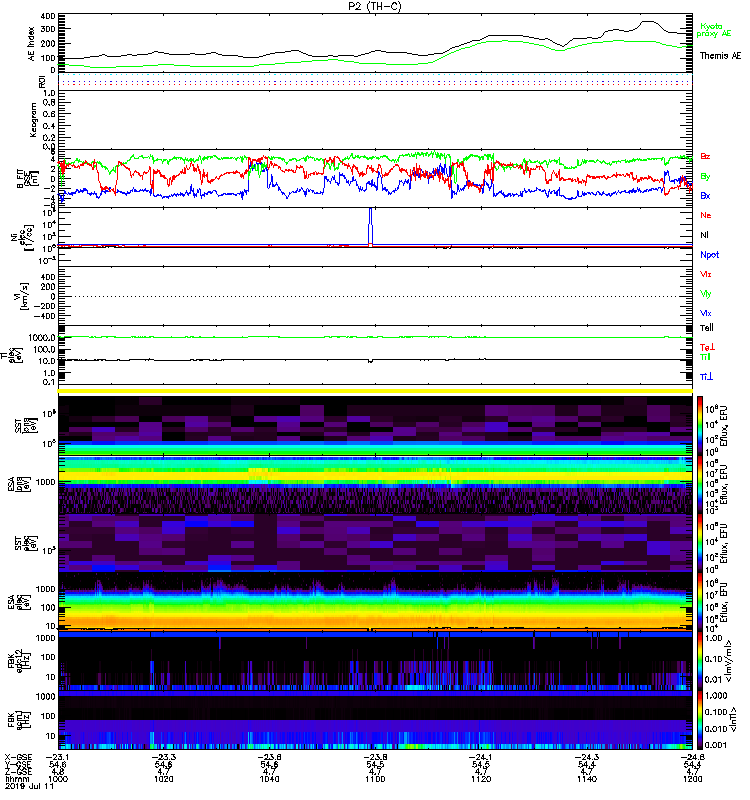The image size is (750, 800).
Task: Select the red Te perpendicular legend label
Action: (707, 347)
